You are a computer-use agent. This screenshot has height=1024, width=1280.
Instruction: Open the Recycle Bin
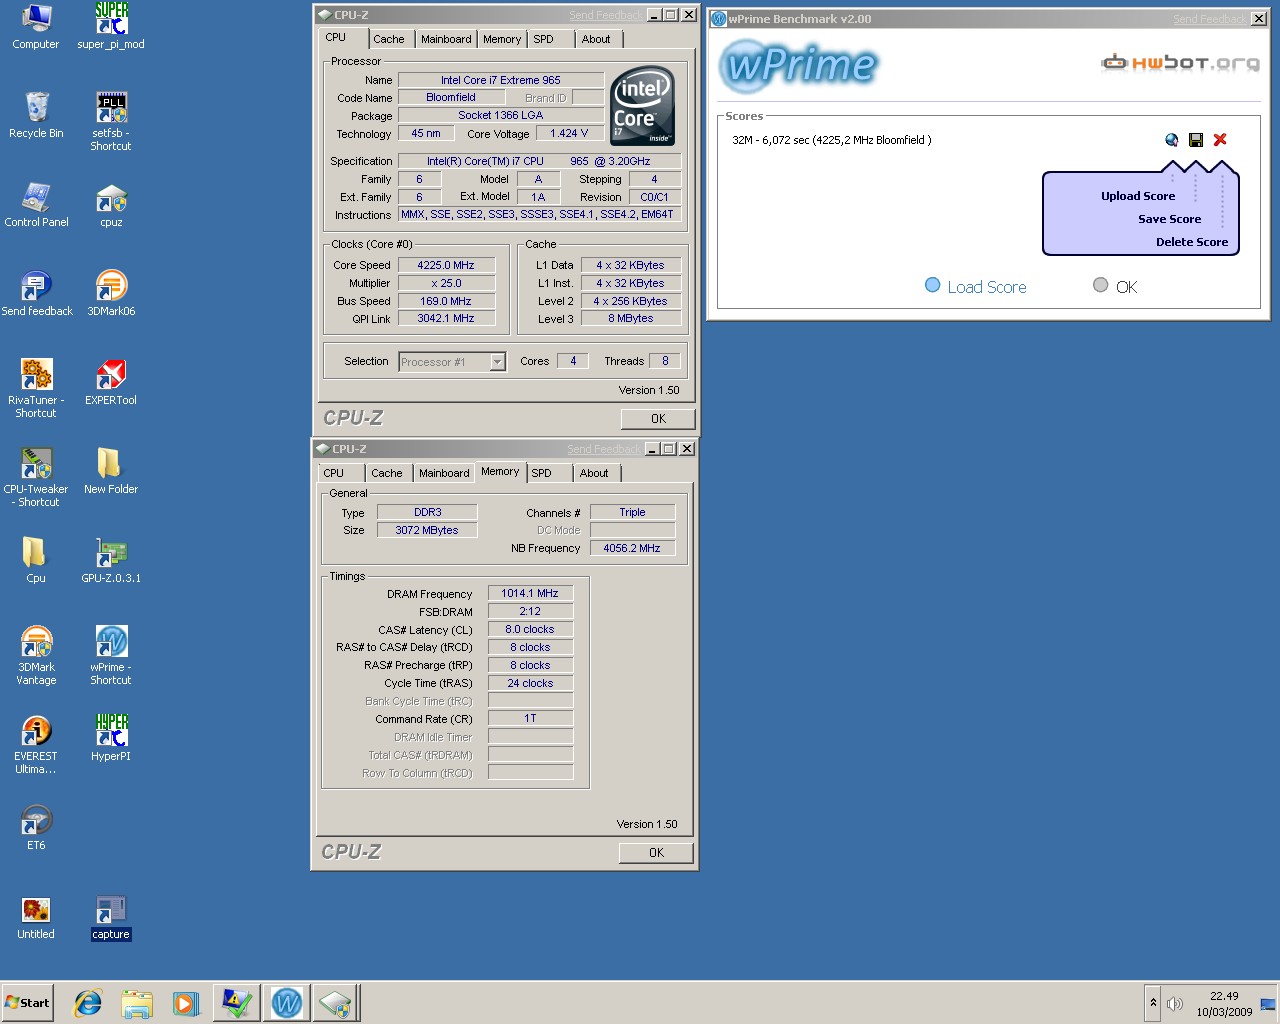[36, 115]
